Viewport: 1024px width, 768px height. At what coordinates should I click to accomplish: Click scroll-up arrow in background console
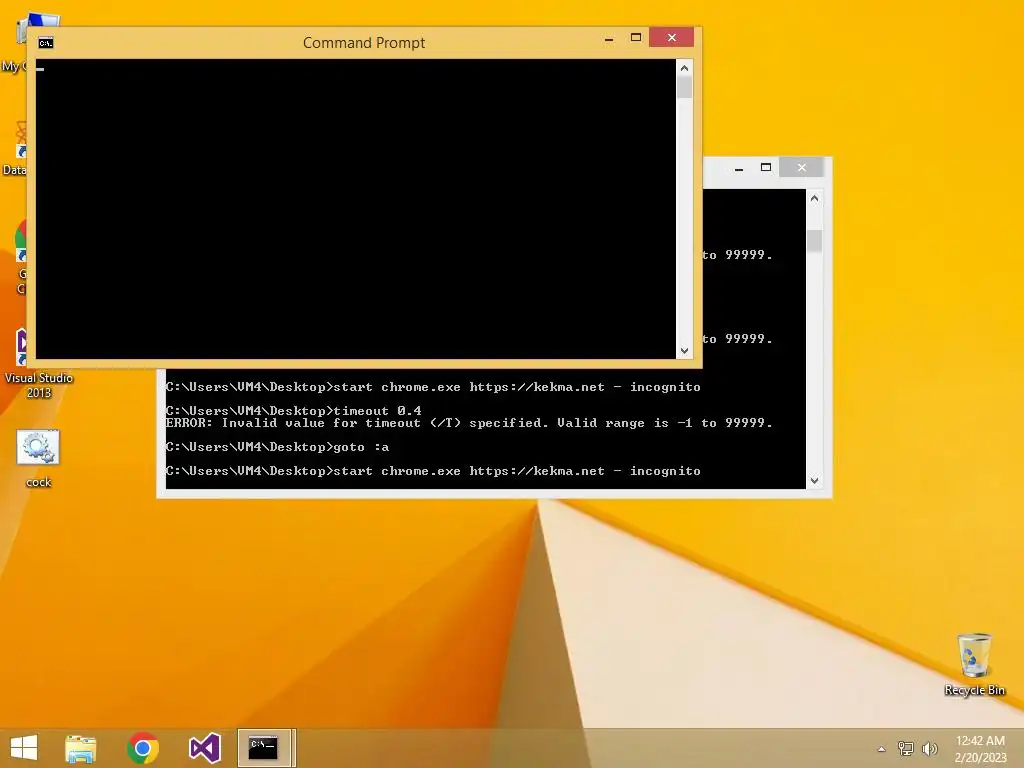coord(814,198)
